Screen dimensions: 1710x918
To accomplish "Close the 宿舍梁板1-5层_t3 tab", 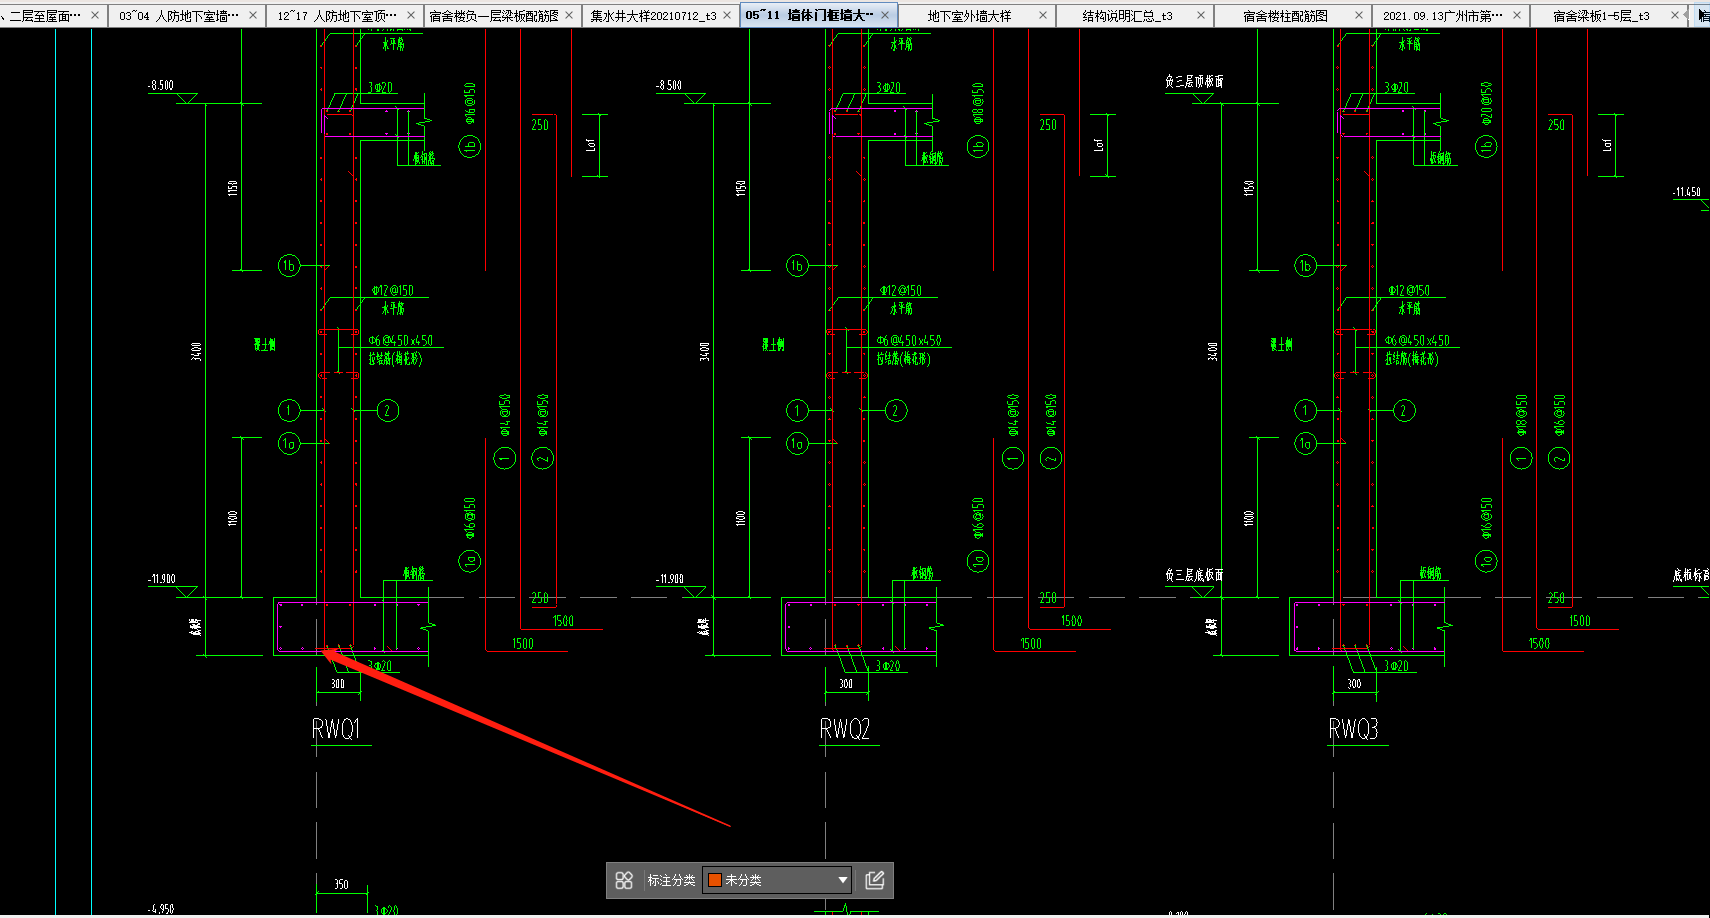I will 1675,15.
